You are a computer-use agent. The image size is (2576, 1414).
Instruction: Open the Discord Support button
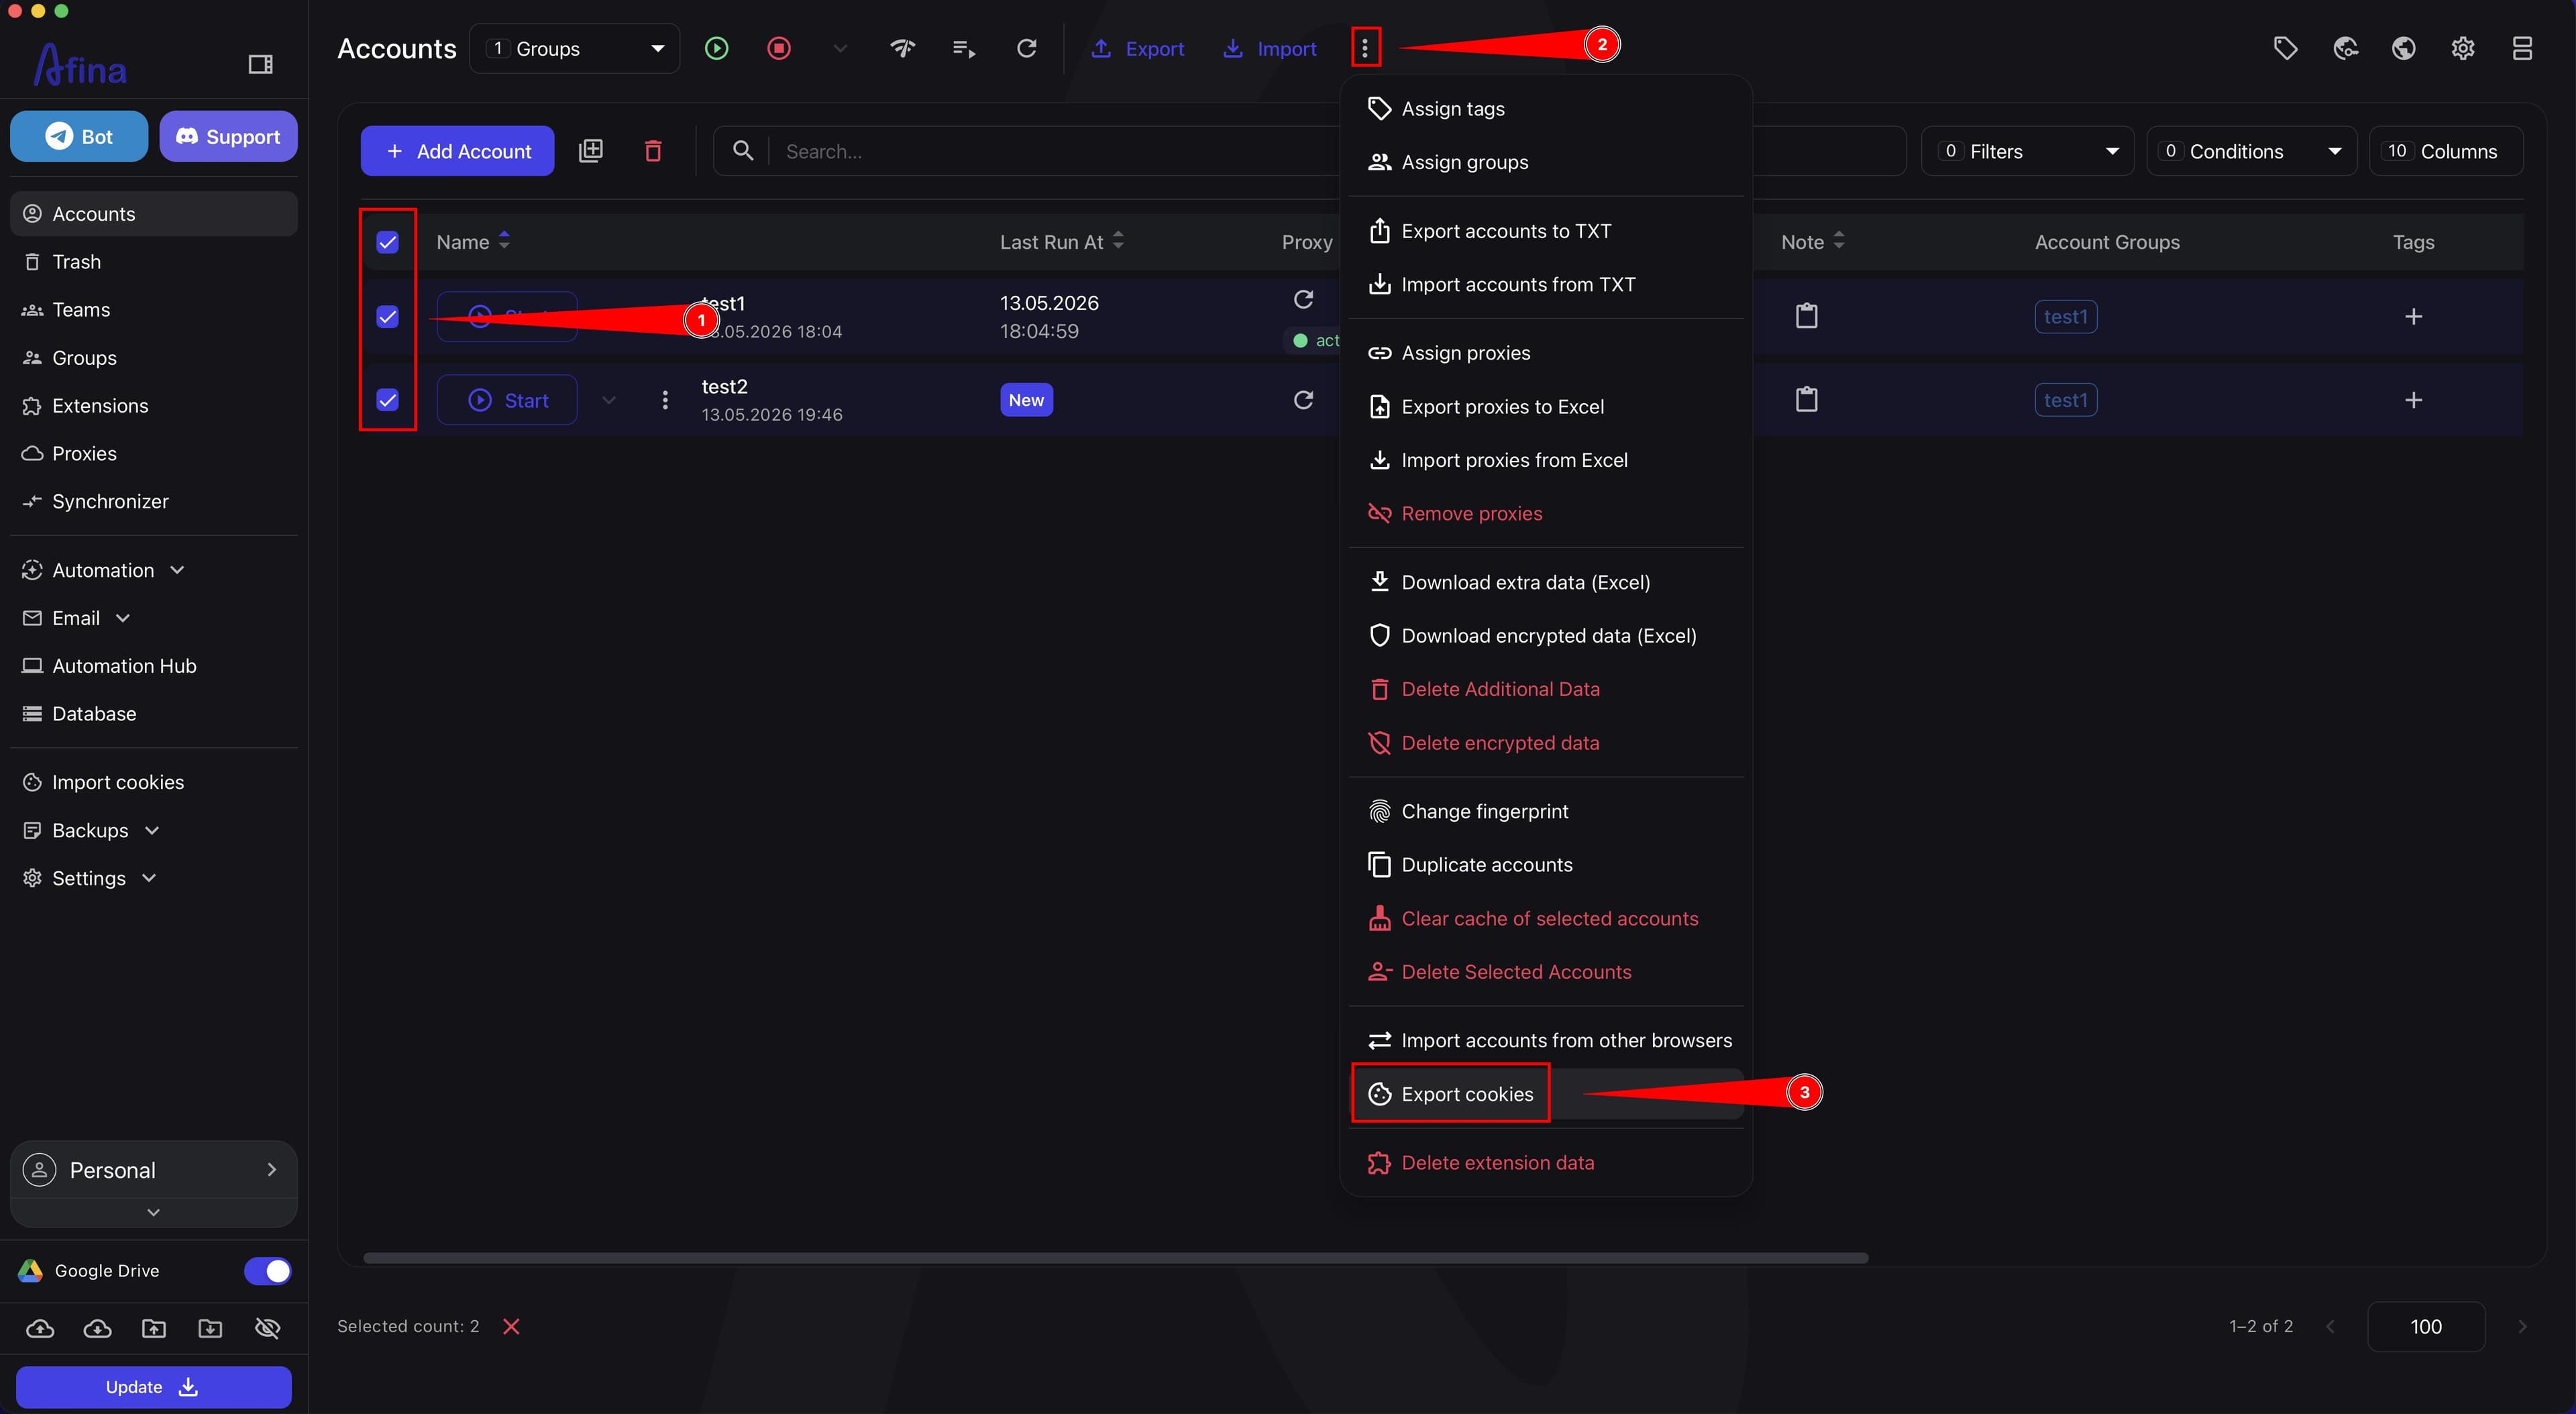coord(228,136)
